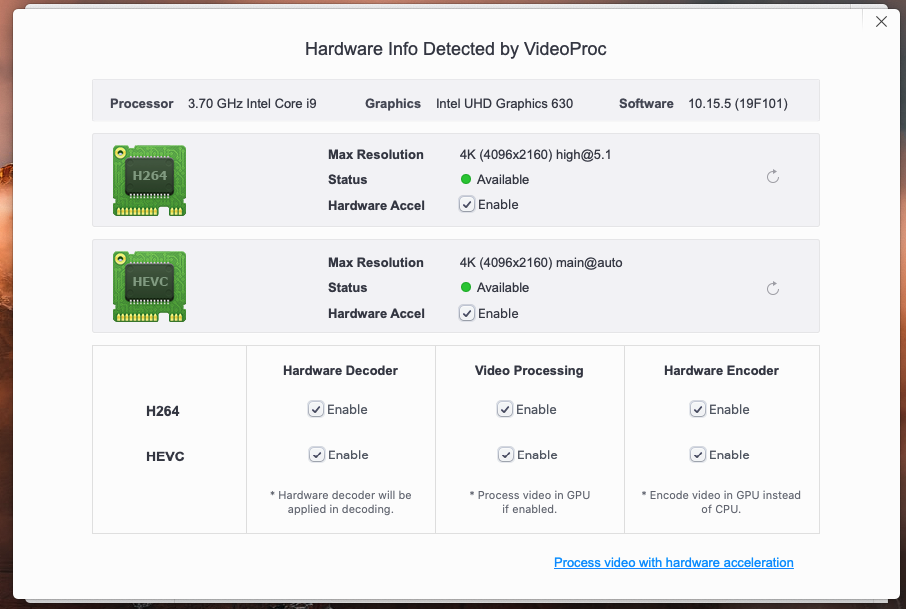Uncheck HEVC Hardware Decoder Enable
This screenshot has width=906, height=609.
pos(317,455)
